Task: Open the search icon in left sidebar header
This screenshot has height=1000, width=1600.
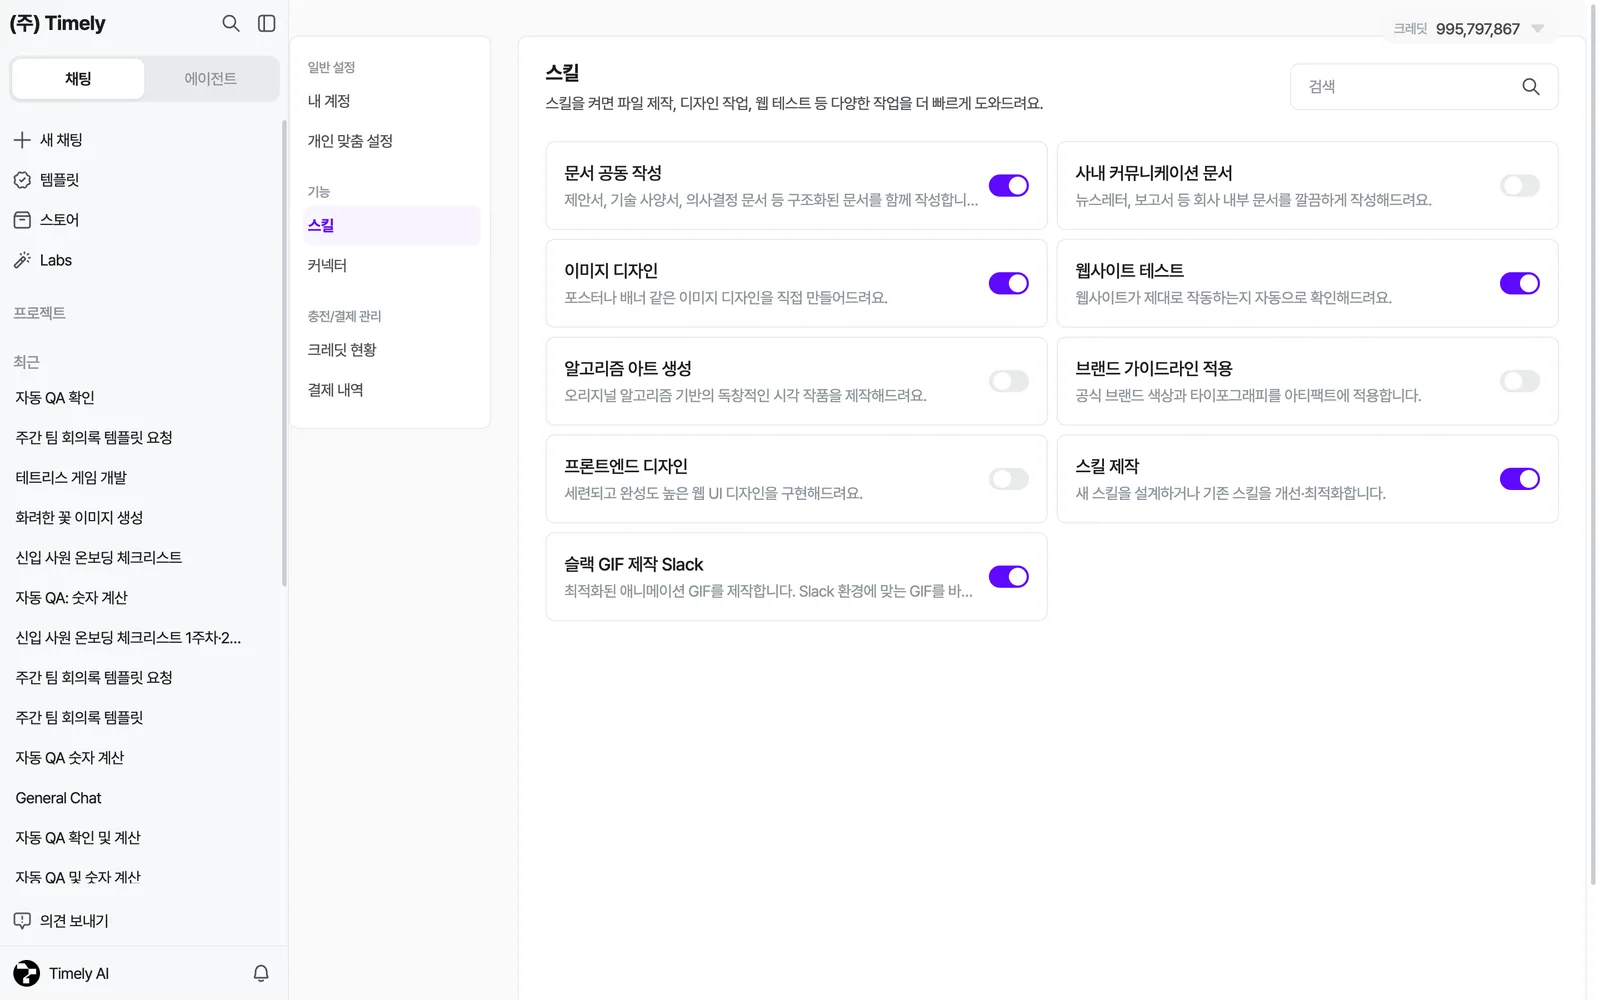Action: click(x=231, y=23)
